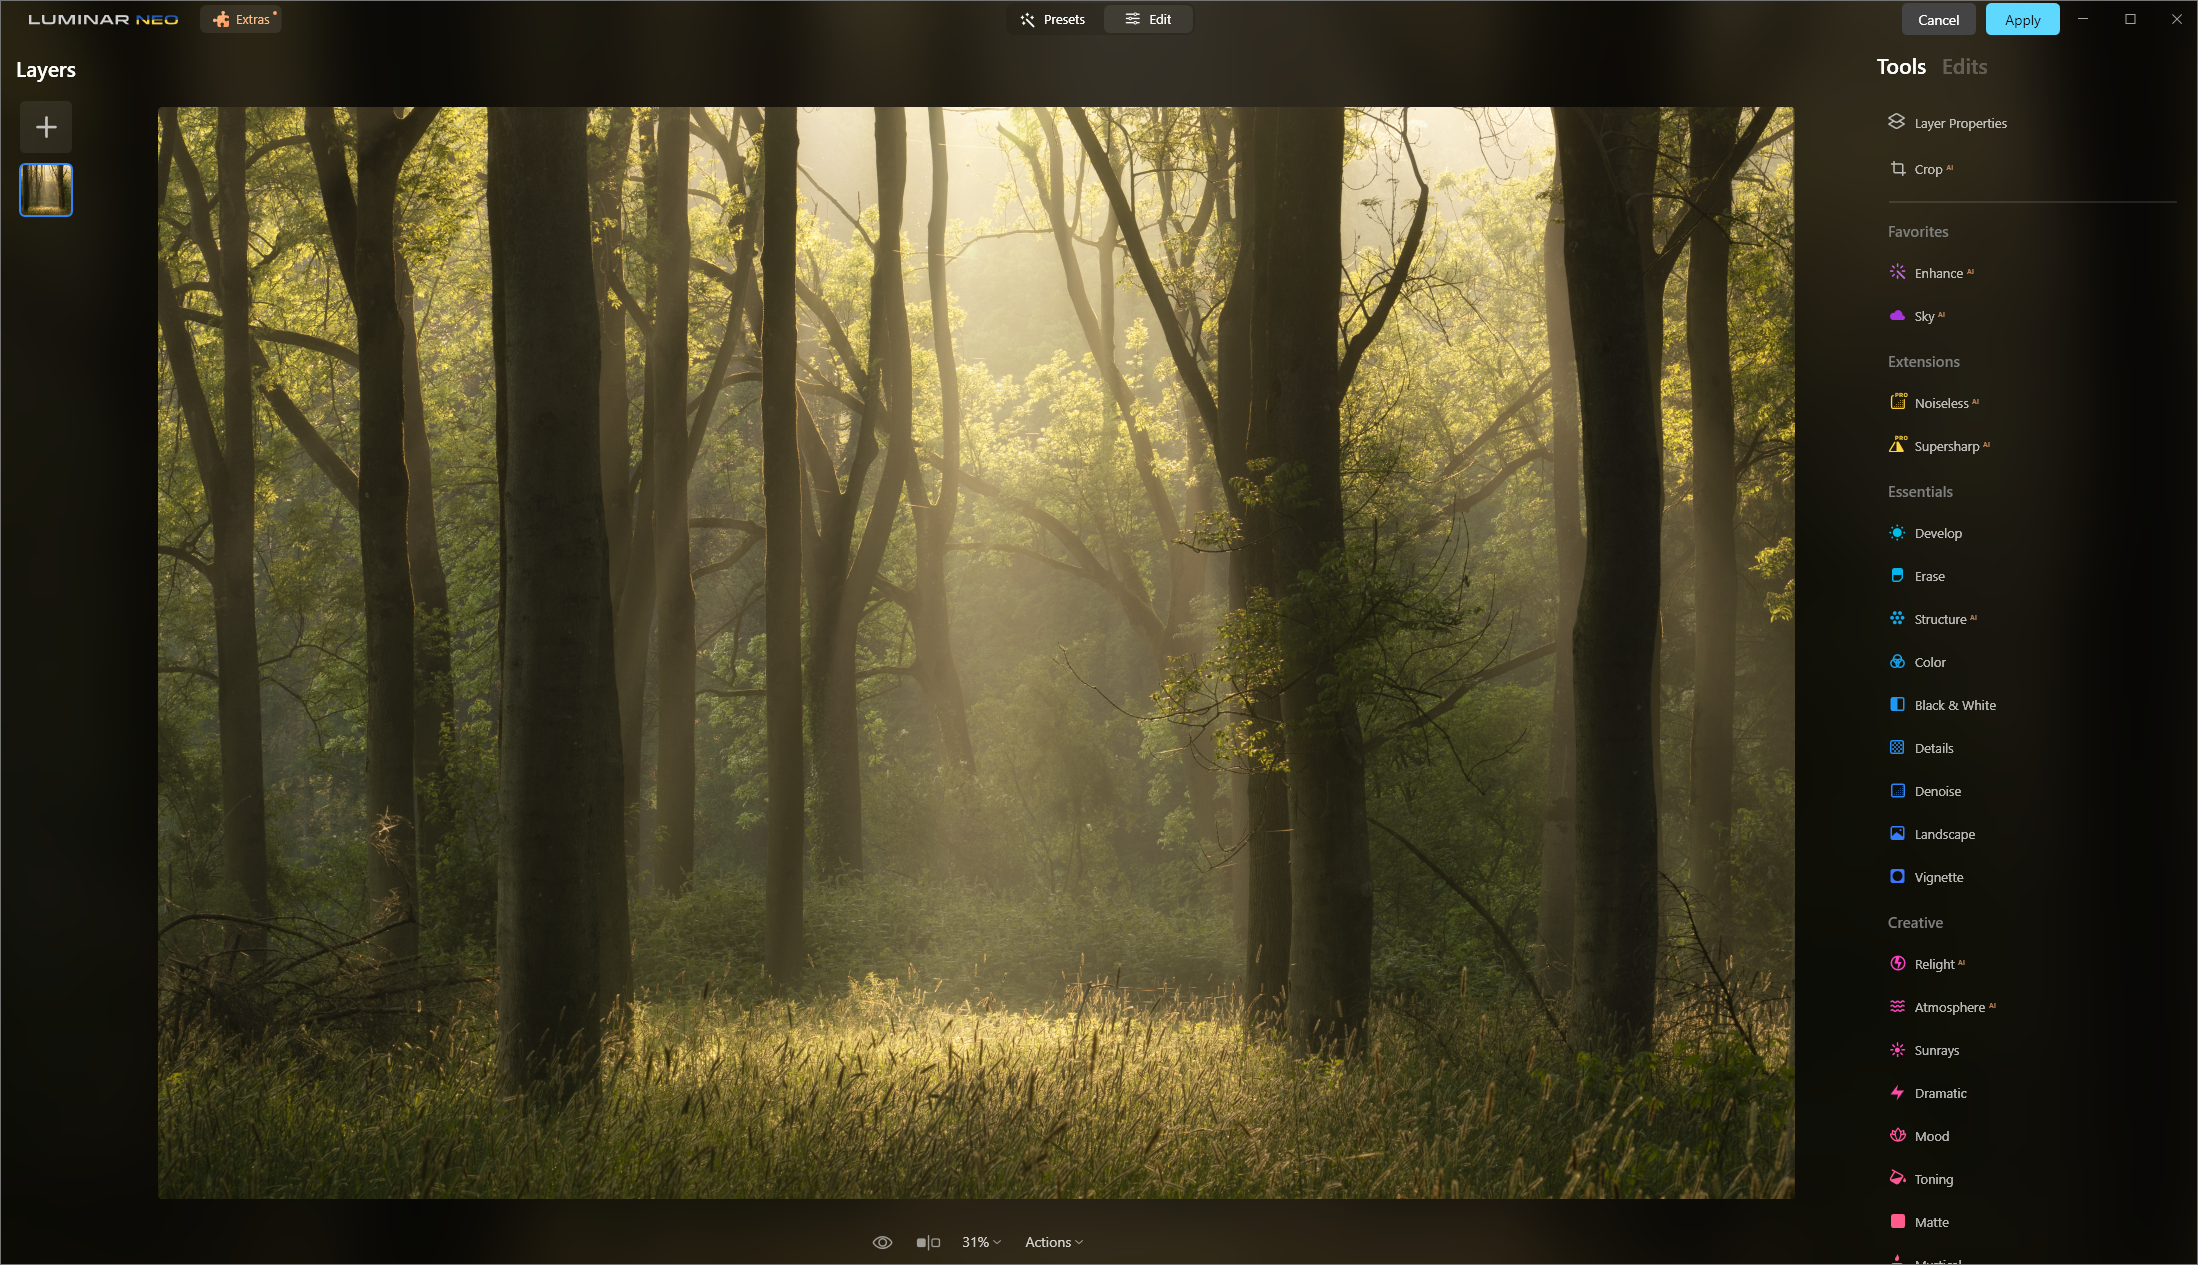Image resolution: width=2198 pixels, height=1265 pixels.
Task: Switch to the Edits tab
Action: [x=1963, y=67]
